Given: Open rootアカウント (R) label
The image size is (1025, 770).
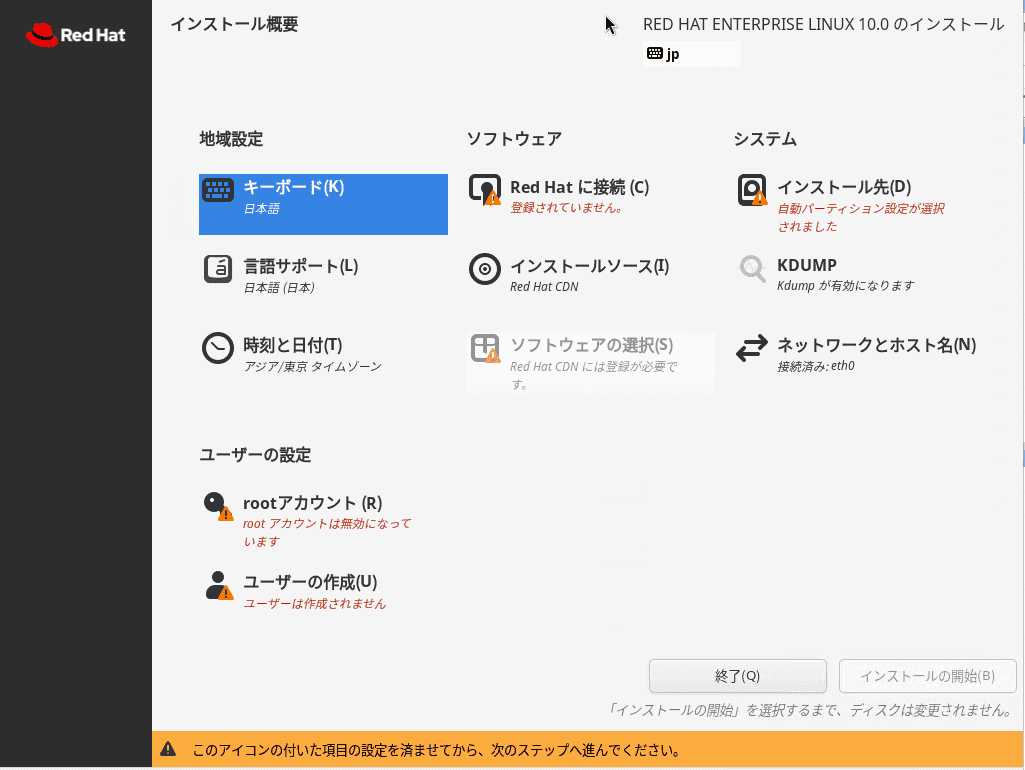Looking at the screenshot, I should (312, 503).
